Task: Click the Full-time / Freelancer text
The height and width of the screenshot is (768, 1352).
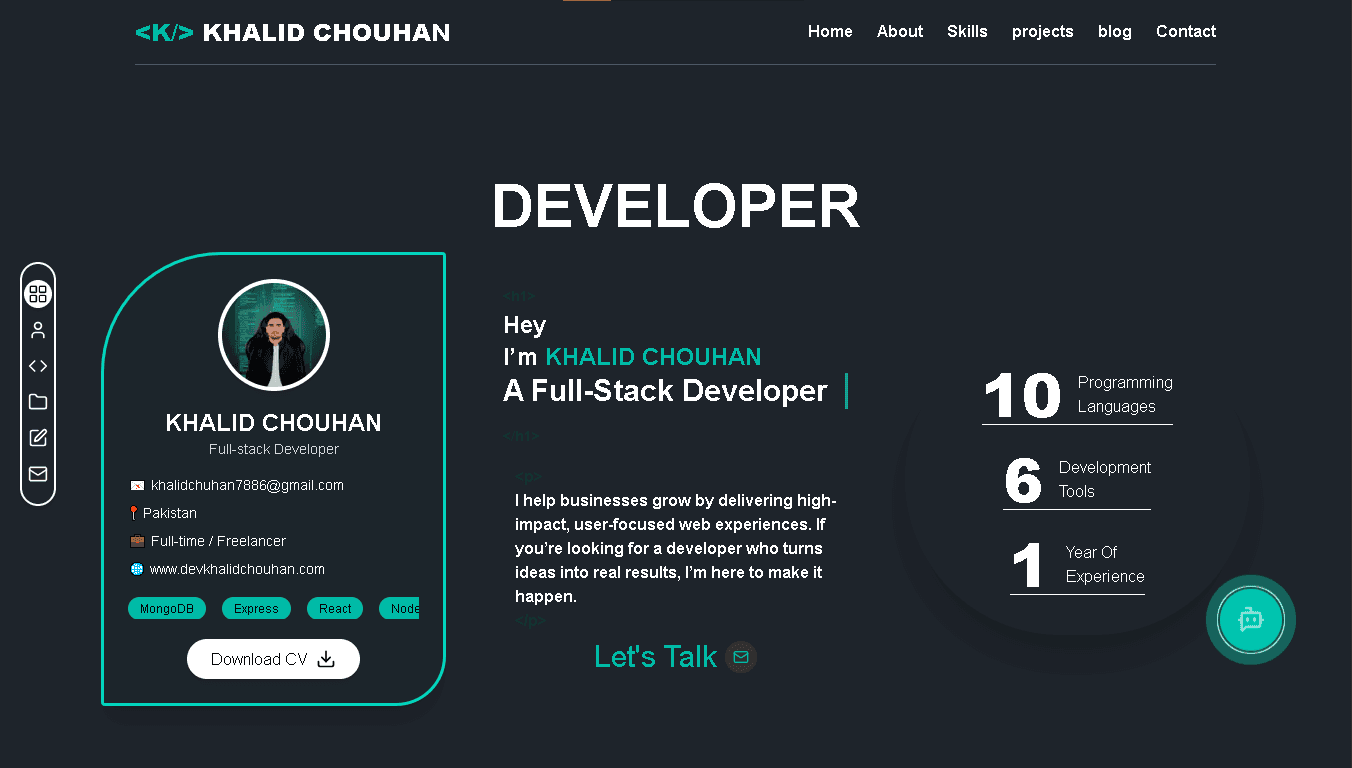Action: (218, 541)
